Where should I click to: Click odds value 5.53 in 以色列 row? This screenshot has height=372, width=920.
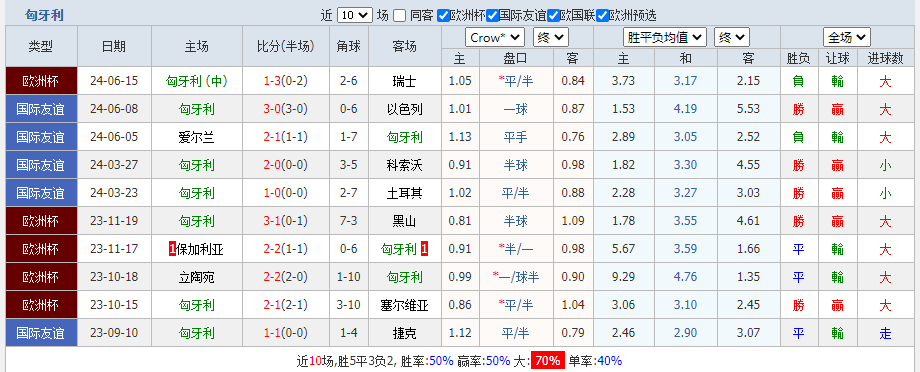click(748, 109)
